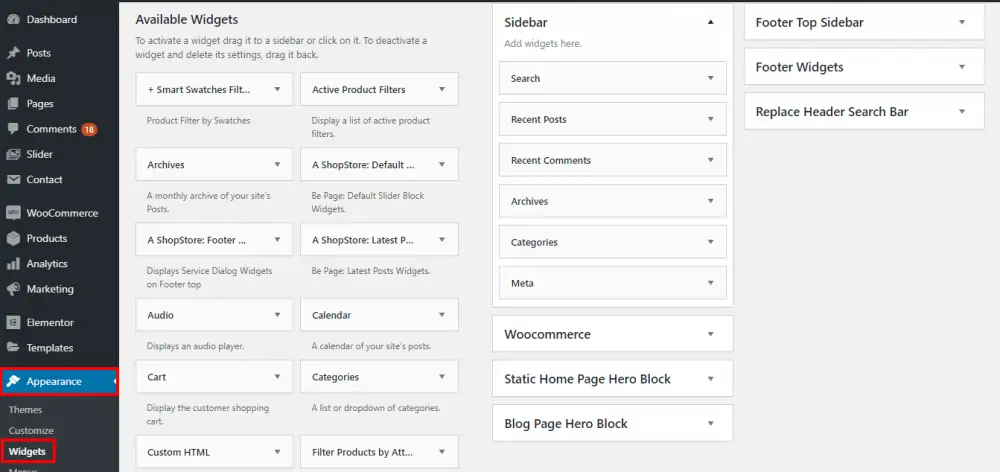Expand the Calendar widget arrow
Screen dimensions: 1000x472
pos(442,315)
